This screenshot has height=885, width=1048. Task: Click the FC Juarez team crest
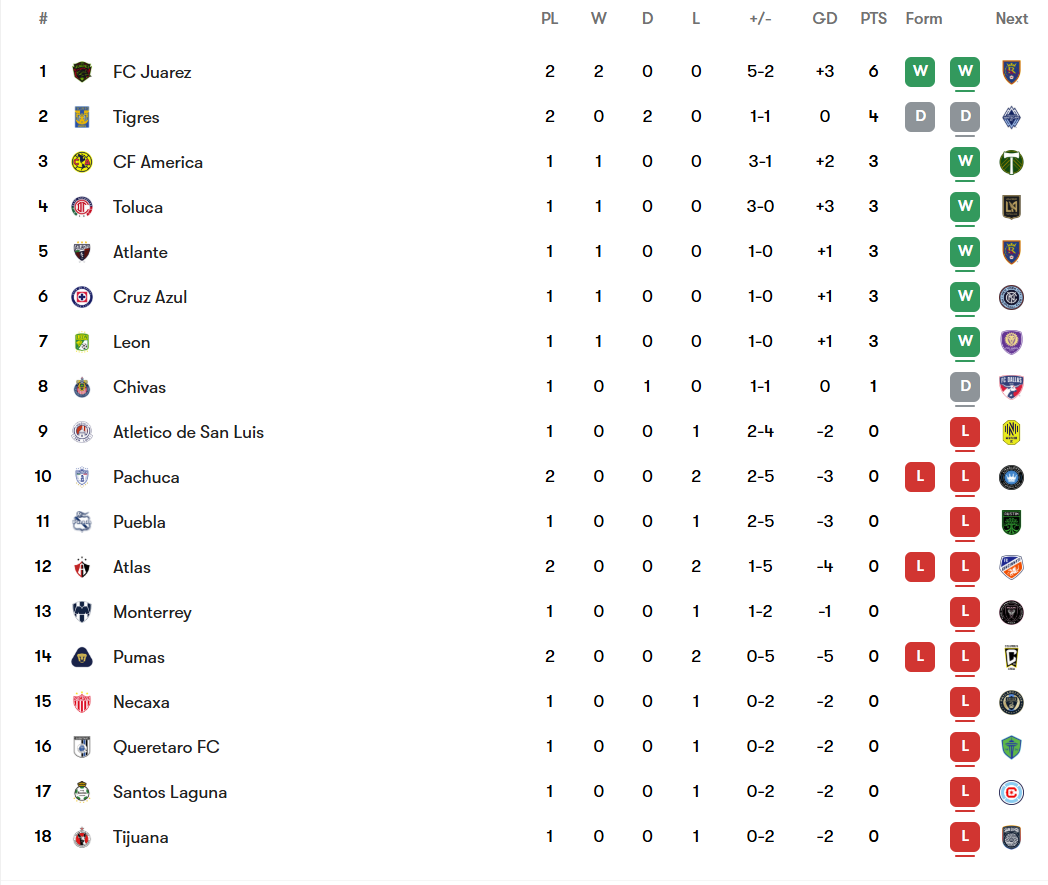(82, 72)
